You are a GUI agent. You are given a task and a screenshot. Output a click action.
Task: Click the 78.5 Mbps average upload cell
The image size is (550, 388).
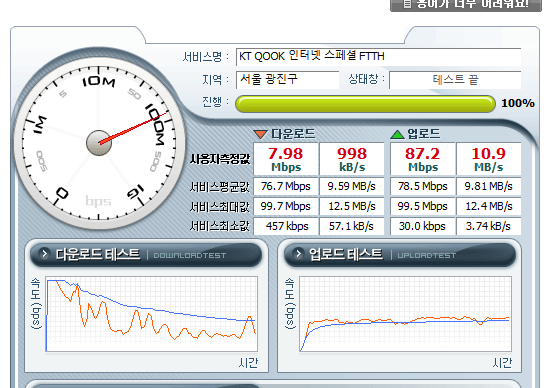coord(423,186)
